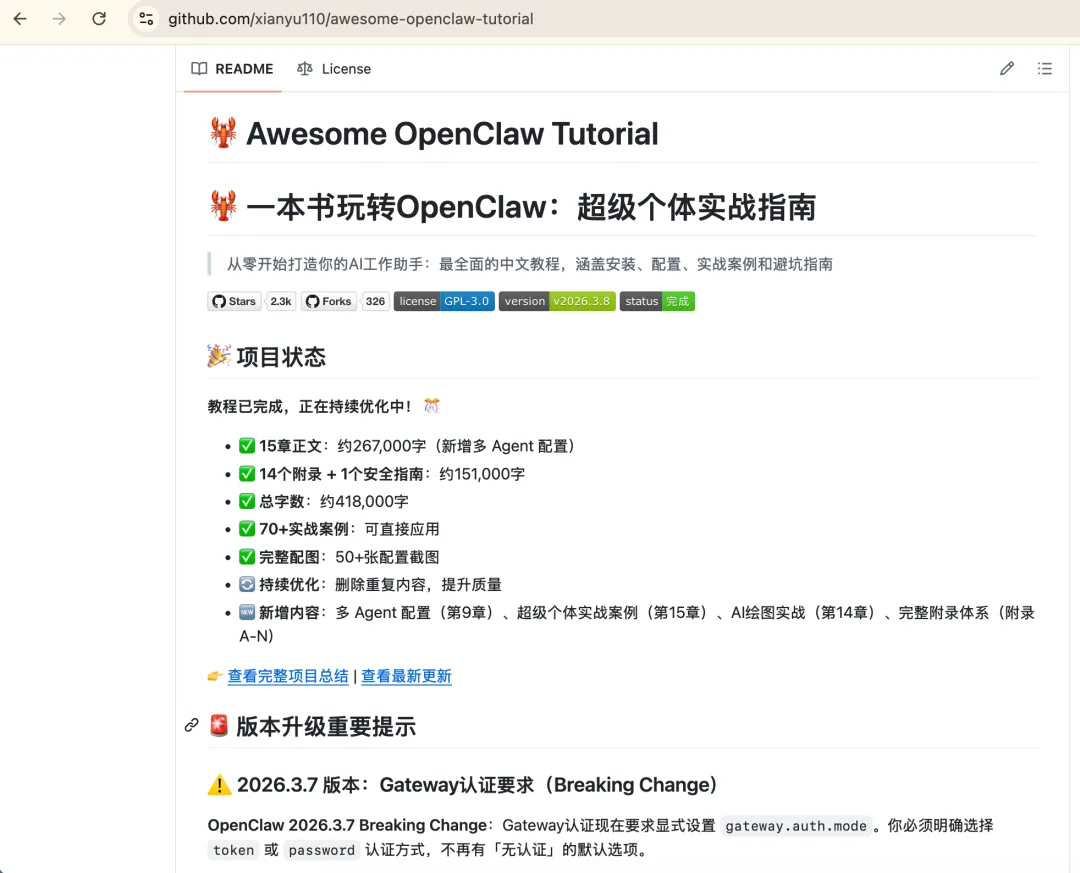The image size is (1080, 873).
Task: Click the token code snippet
Action: click(233, 850)
